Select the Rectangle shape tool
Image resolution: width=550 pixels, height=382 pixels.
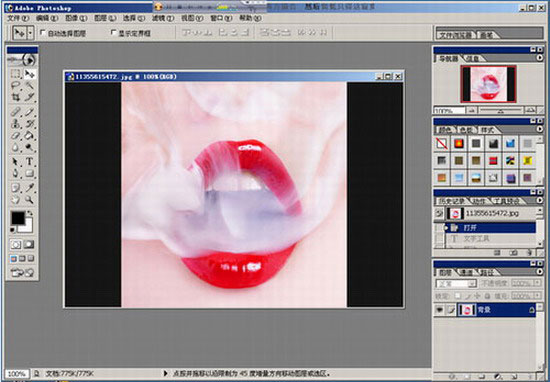(x=29, y=173)
